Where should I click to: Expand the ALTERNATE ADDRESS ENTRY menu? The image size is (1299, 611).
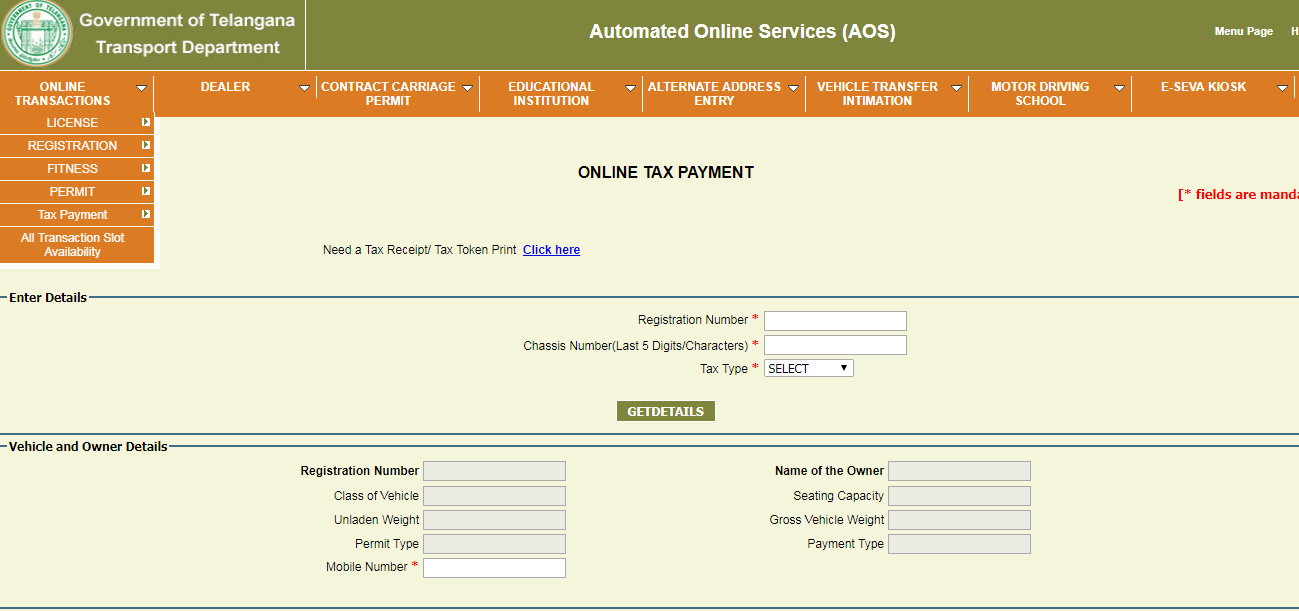pyautogui.click(x=793, y=87)
